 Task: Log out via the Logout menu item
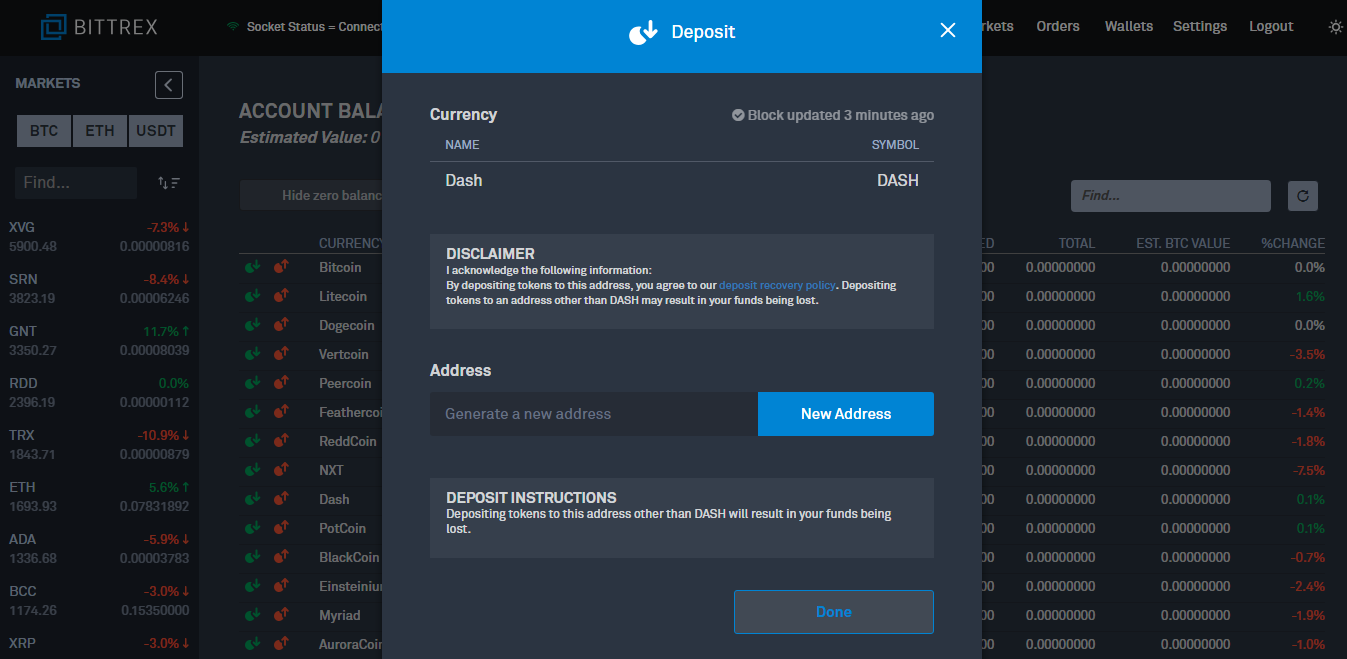coord(1271,27)
